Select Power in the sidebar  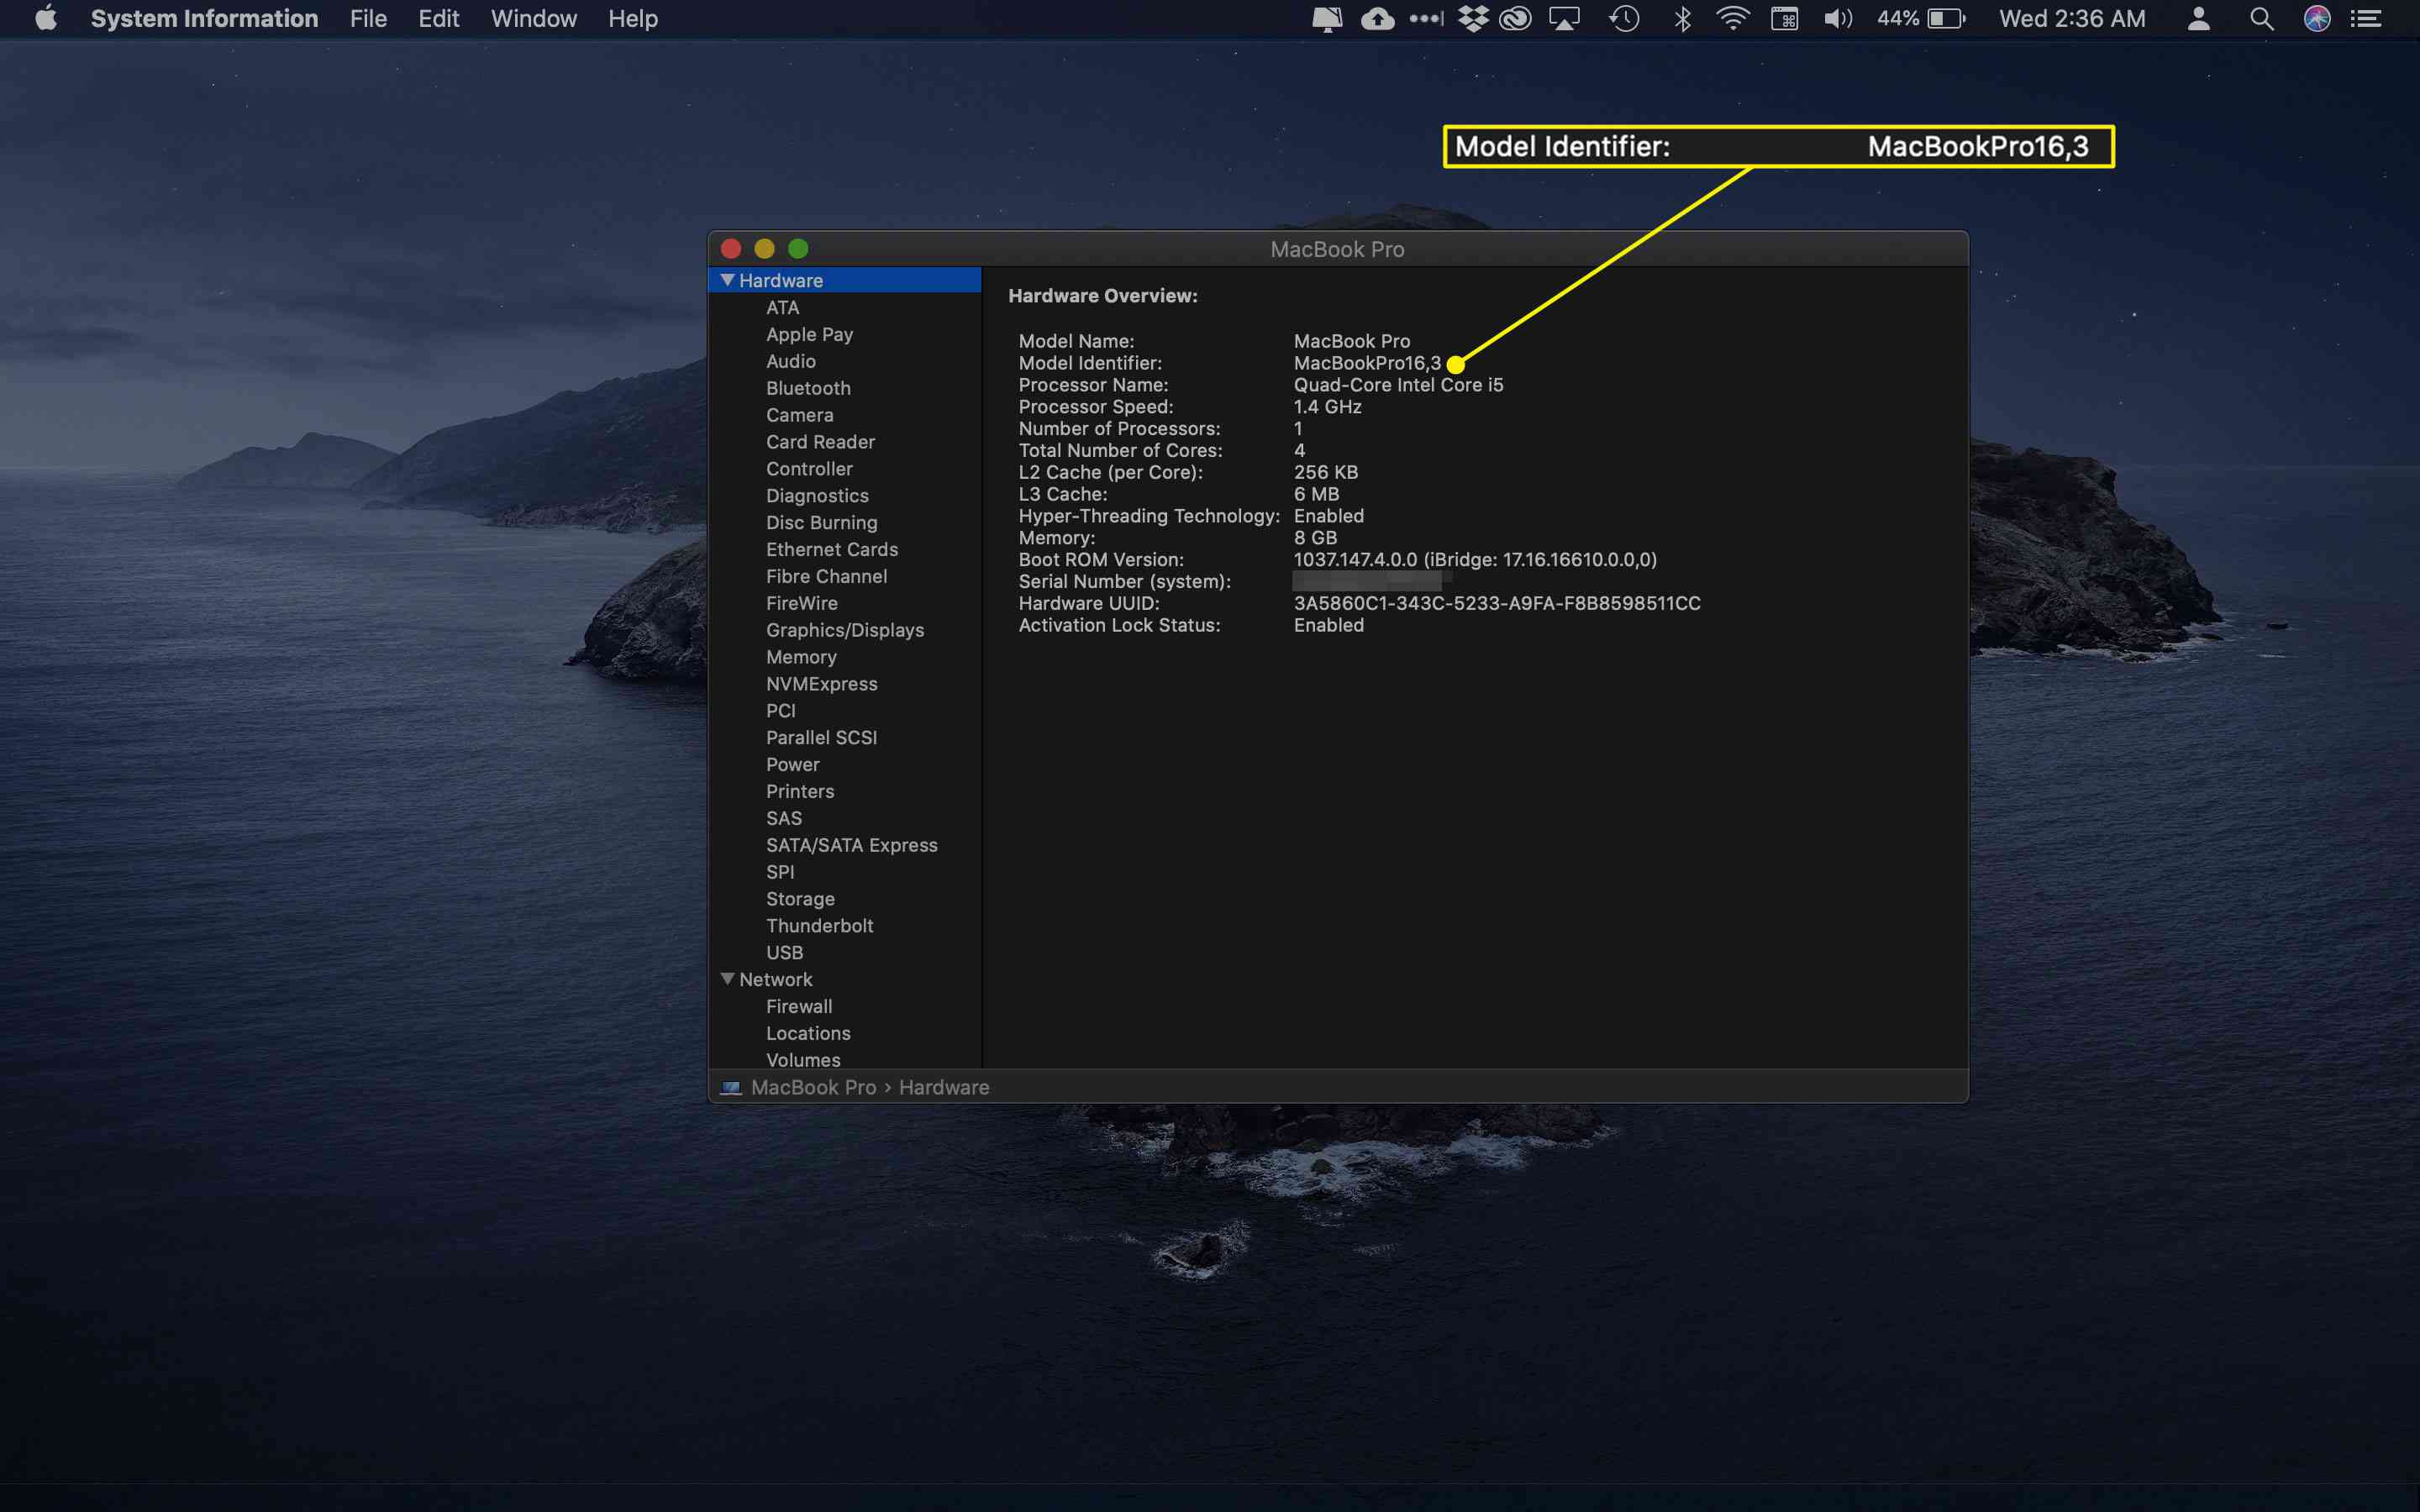pyautogui.click(x=793, y=765)
